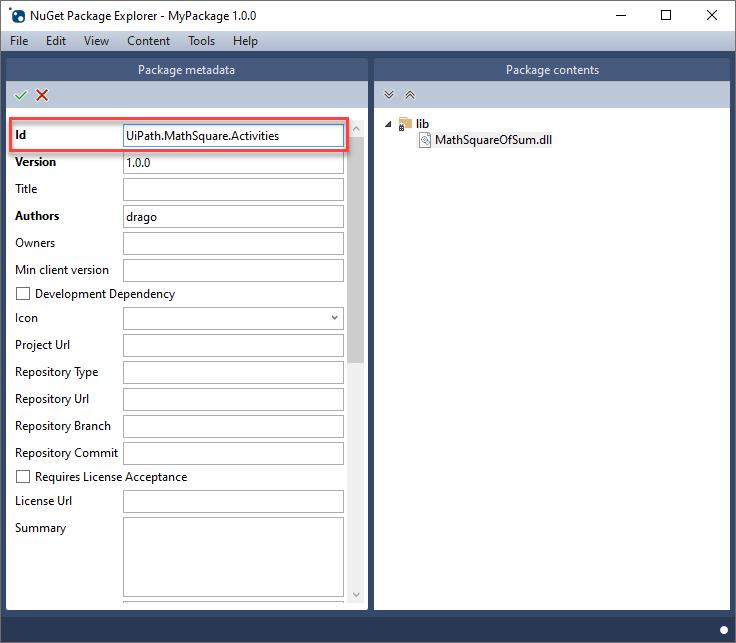Click the red X to cancel editing
The image size is (736, 643).
(x=42, y=95)
